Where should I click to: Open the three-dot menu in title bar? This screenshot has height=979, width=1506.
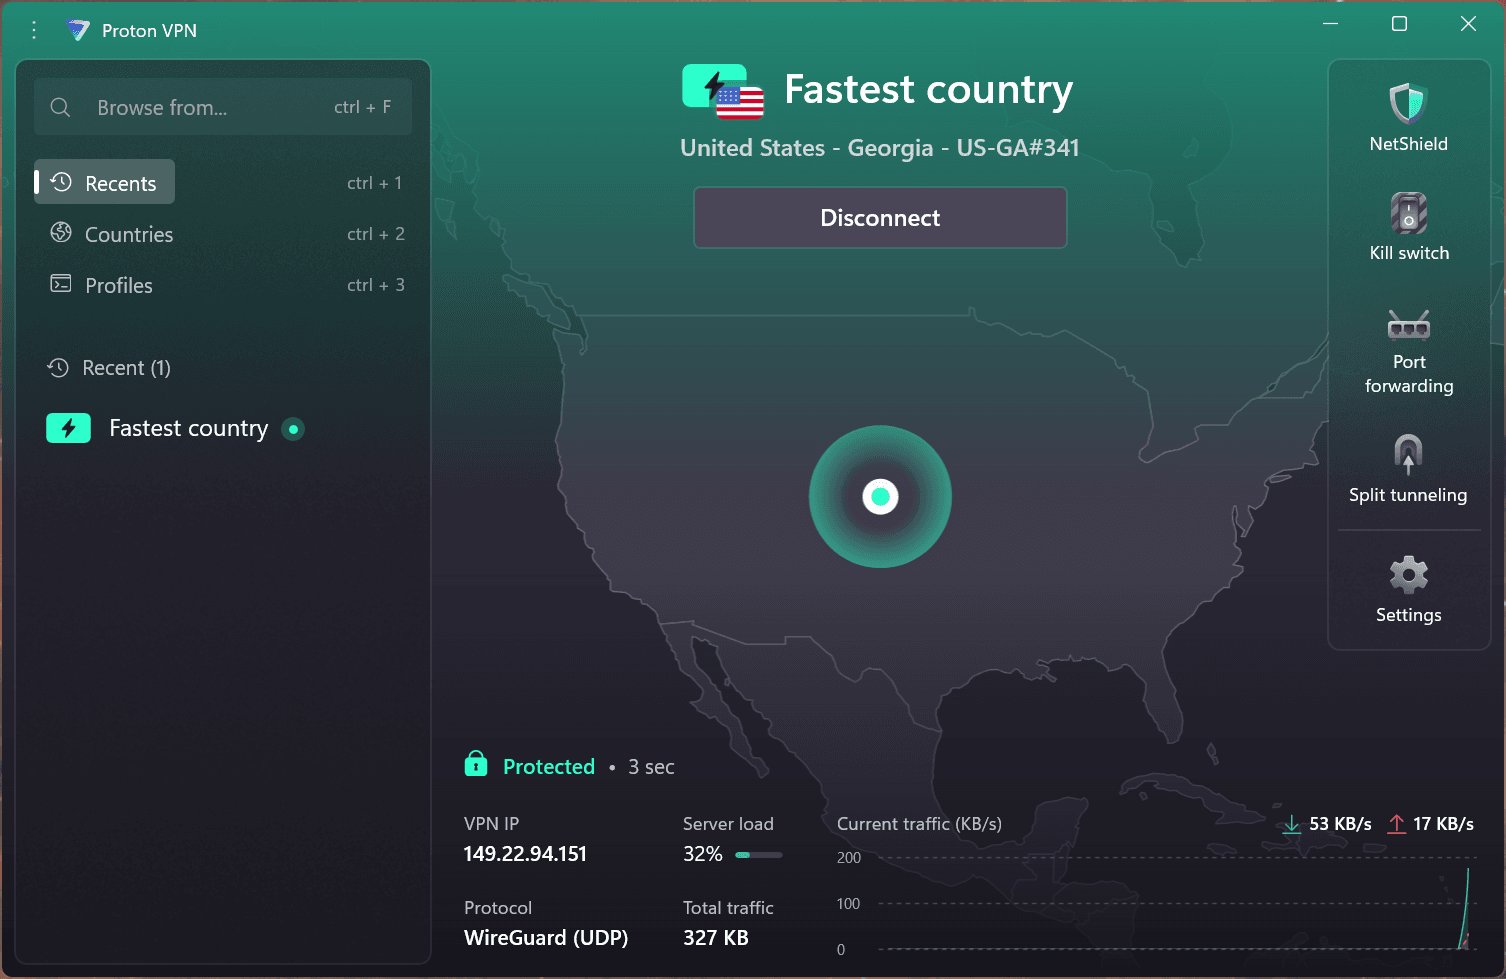34,30
